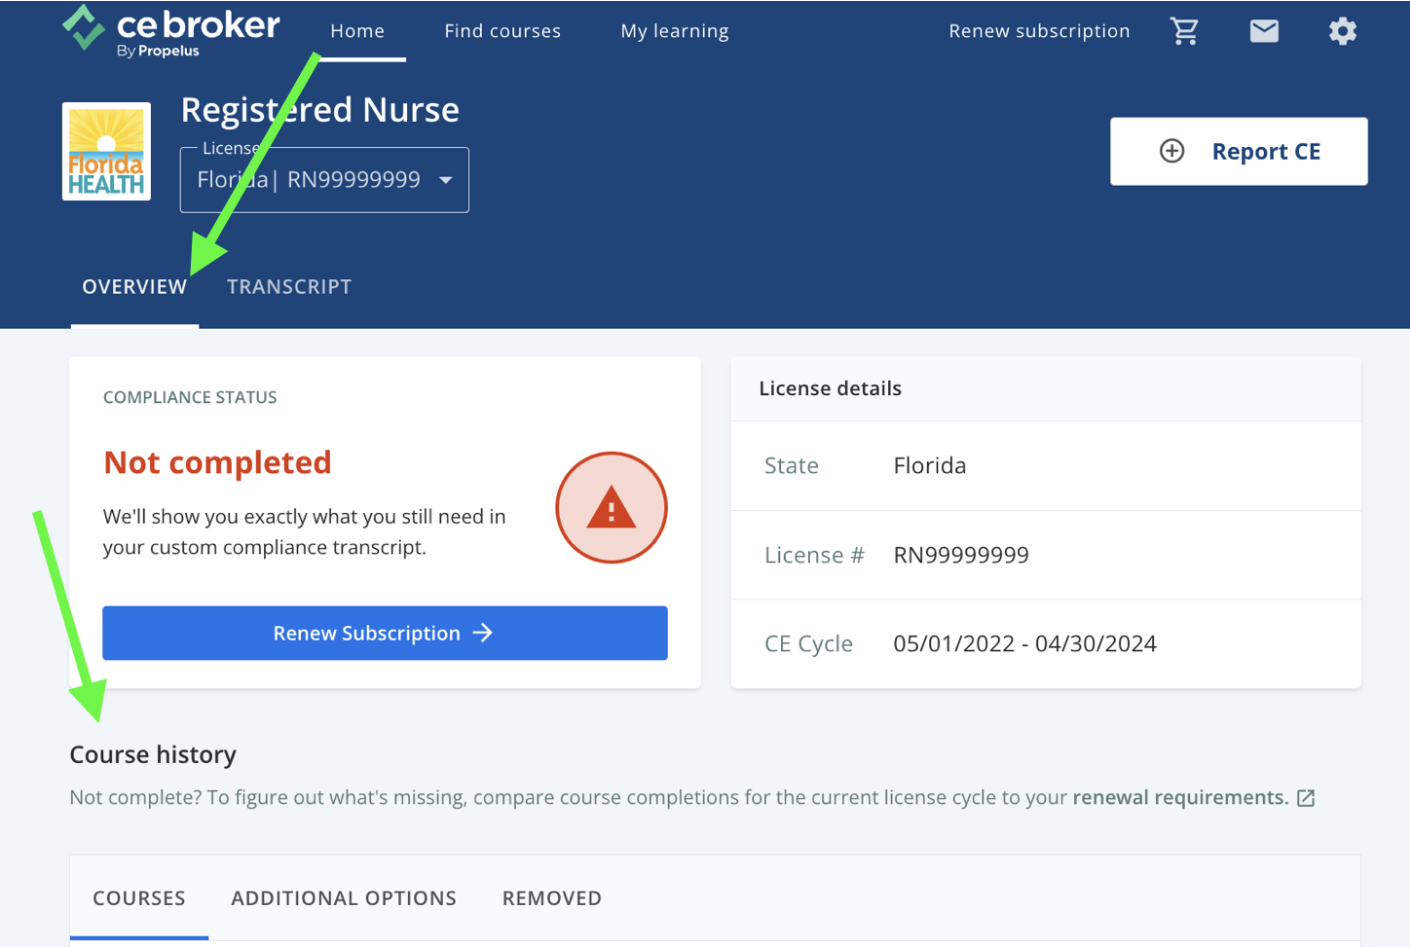
Task: Click the arrow icon on Renew Subscription
Action: [483, 633]
